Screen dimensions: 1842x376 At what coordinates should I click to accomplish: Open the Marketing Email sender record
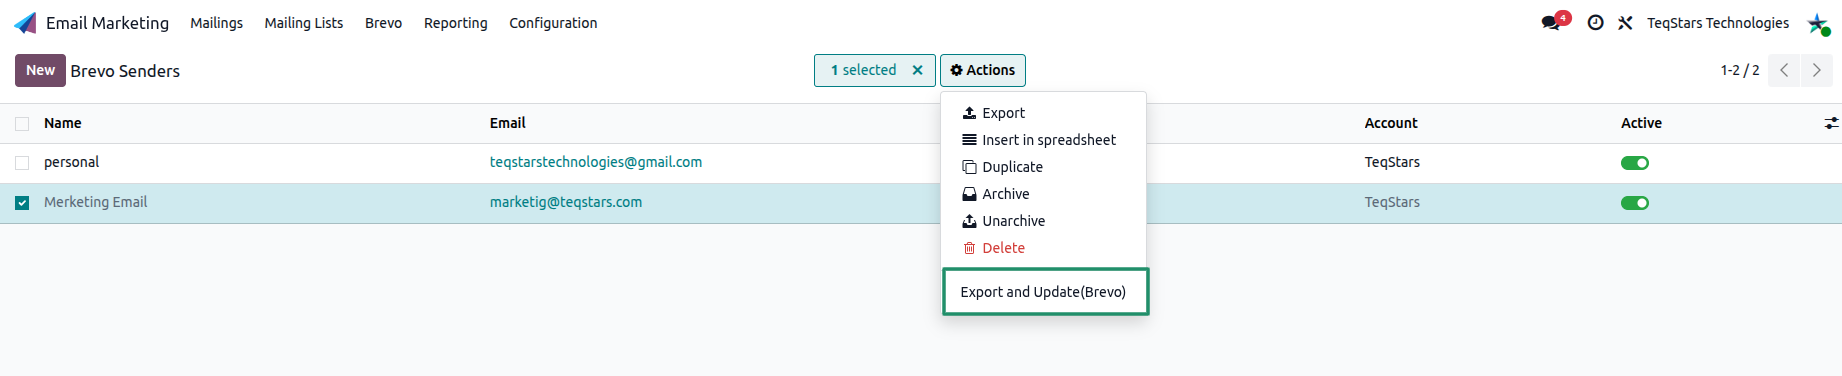click(x=96, y=202)
